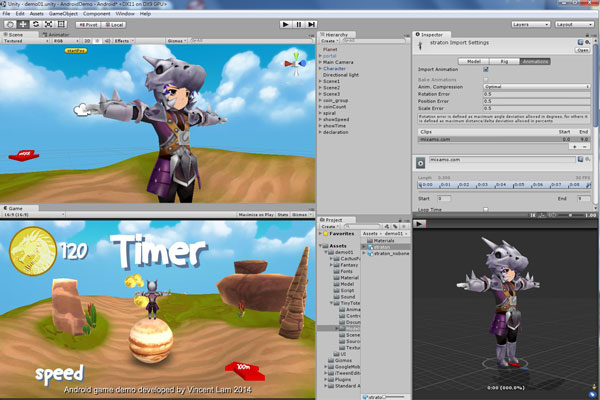Add a new clip with the plus button
The height and width of the screenshot is (400, 600).
(x=575, y=147)
